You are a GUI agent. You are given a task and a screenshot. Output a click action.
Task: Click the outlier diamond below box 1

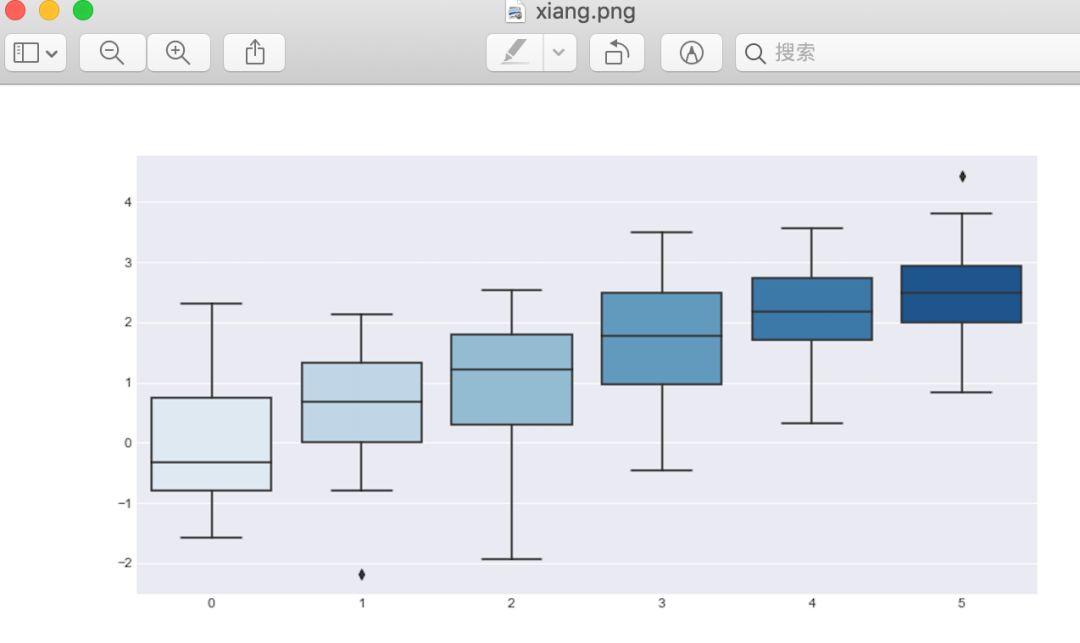click(x=362, y=574)
